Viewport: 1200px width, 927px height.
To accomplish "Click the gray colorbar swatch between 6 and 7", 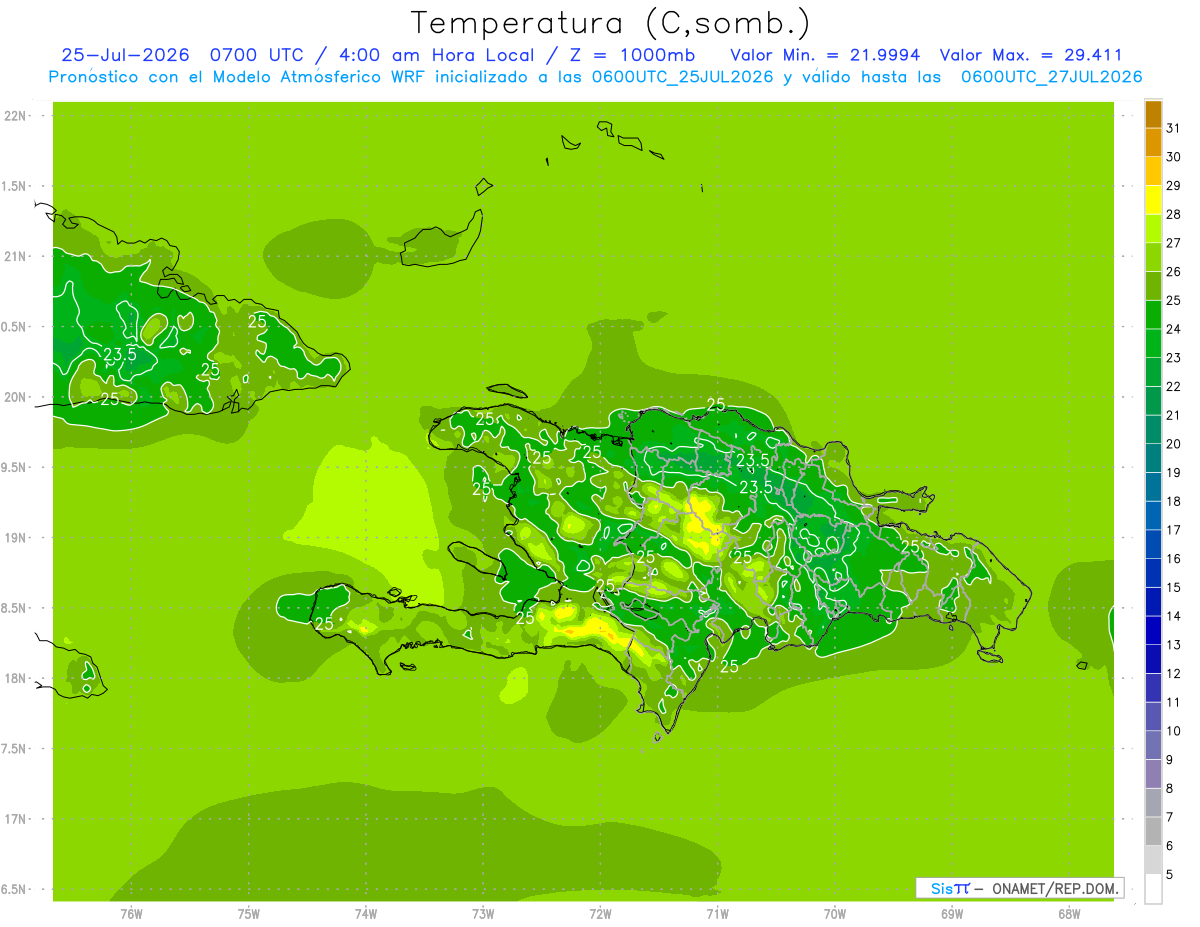I will click(x=1153, y=831).
